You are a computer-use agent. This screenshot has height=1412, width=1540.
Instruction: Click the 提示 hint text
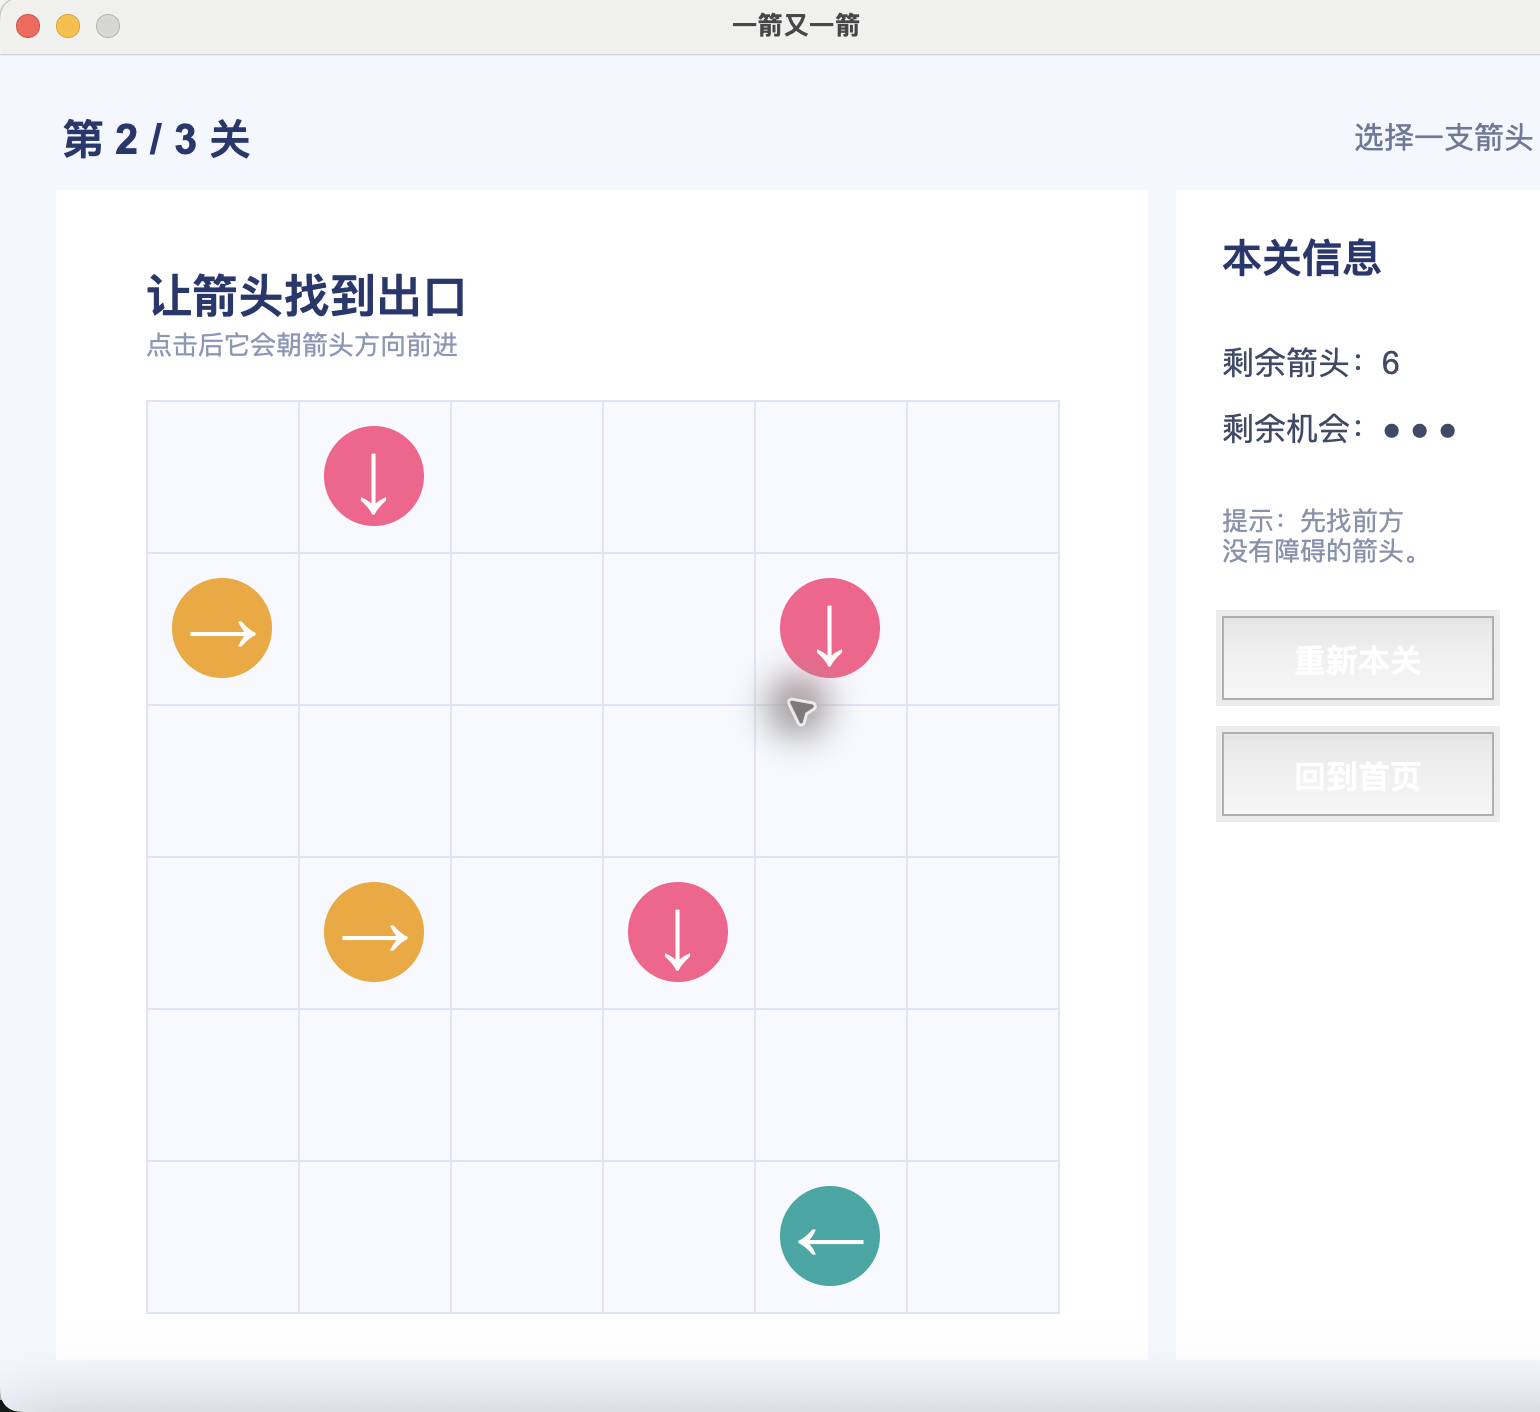tap(1321, 536)
